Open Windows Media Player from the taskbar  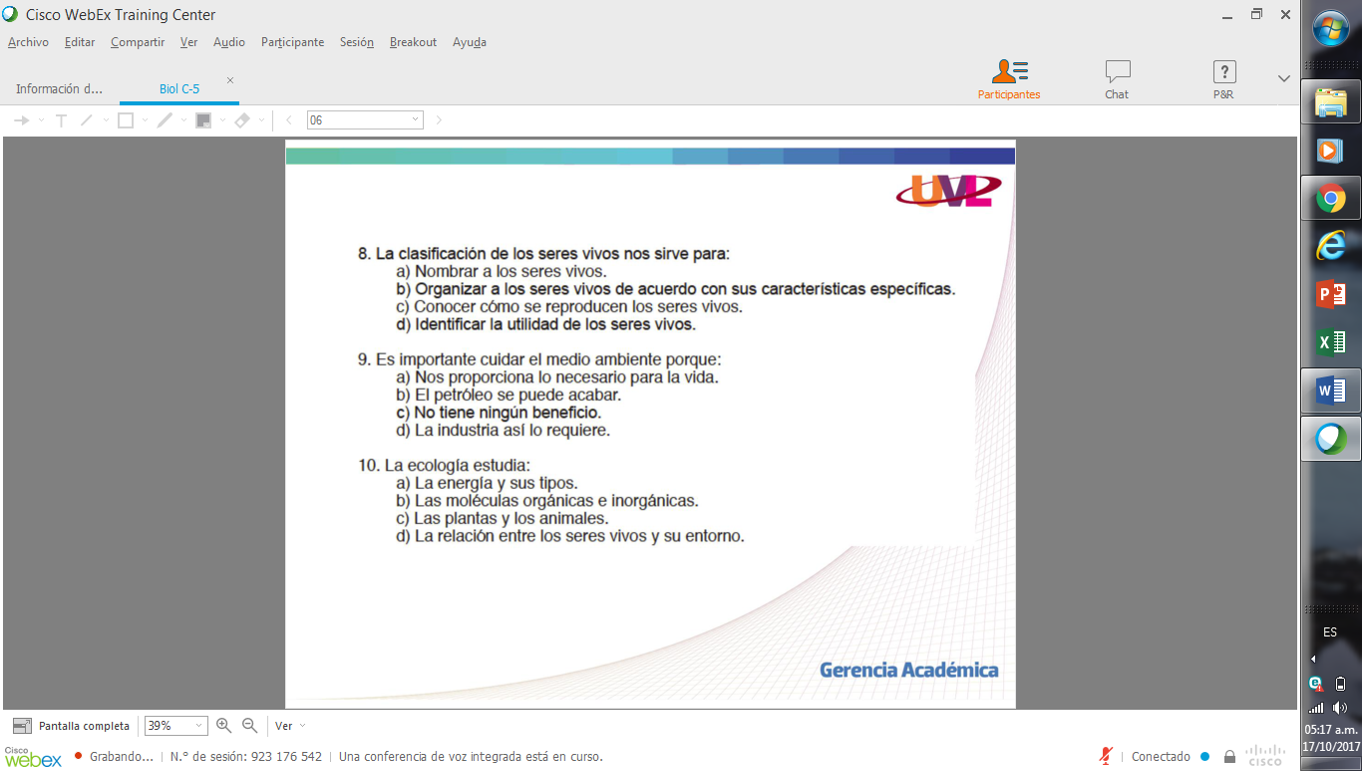click(1331, 150)
